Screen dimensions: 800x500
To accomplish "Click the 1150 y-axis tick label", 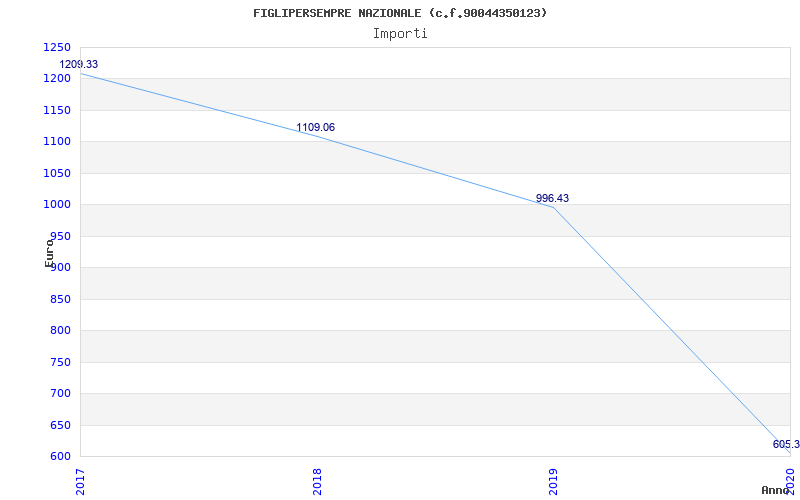I will click(57, 110).
